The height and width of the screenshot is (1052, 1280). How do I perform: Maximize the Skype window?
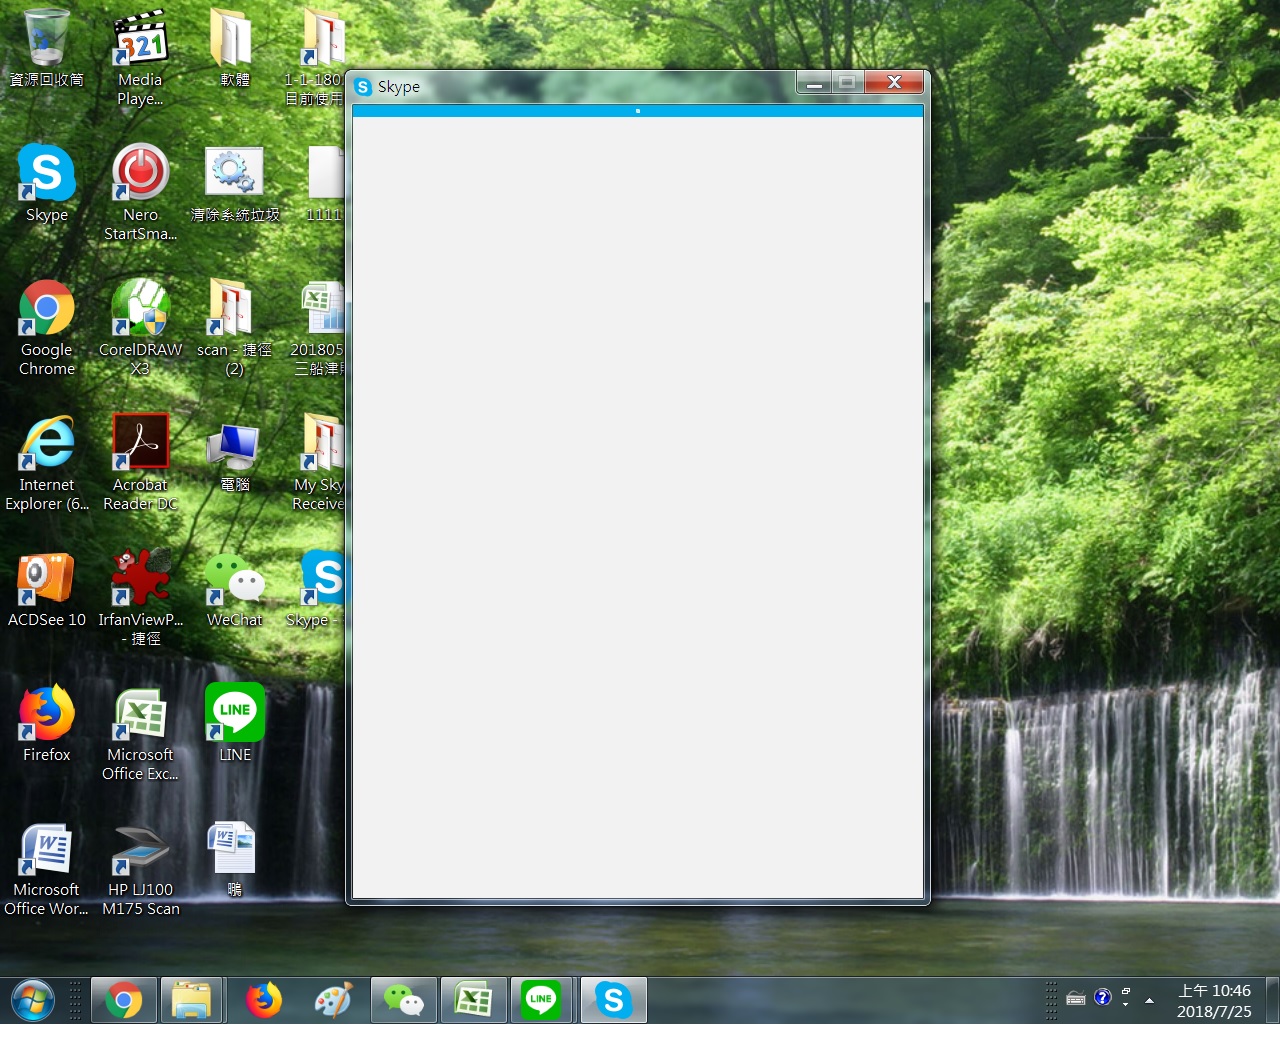tap(847, 83)
